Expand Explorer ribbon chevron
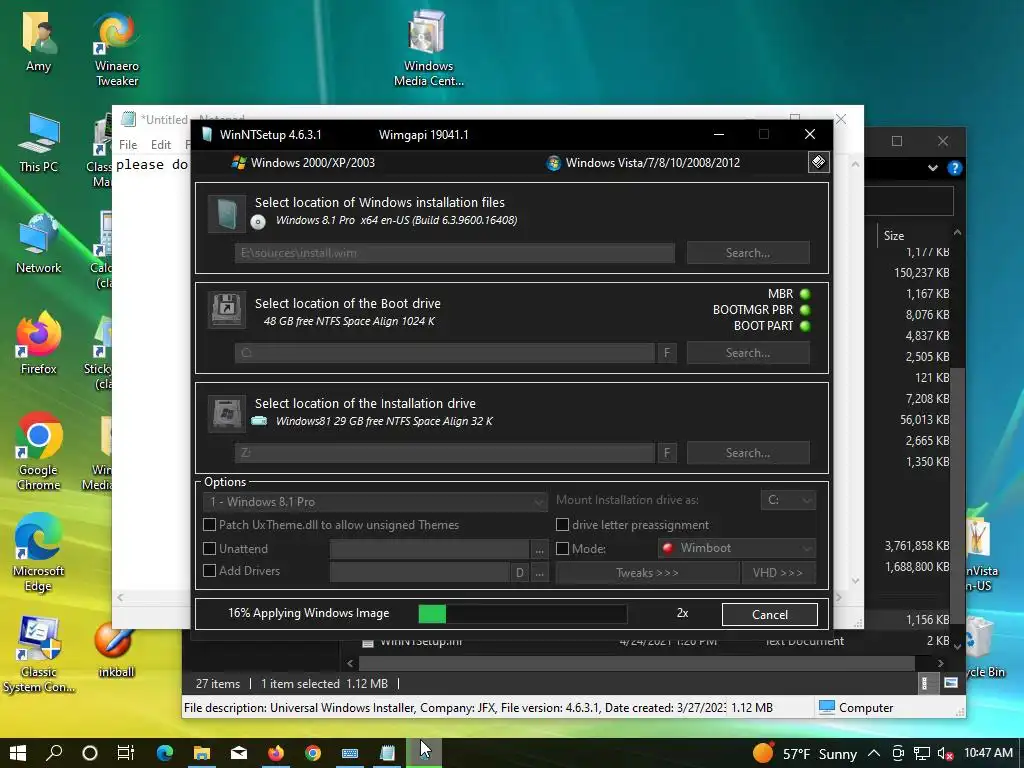Viewport: 1024px width, 768px height. point(933,168)
